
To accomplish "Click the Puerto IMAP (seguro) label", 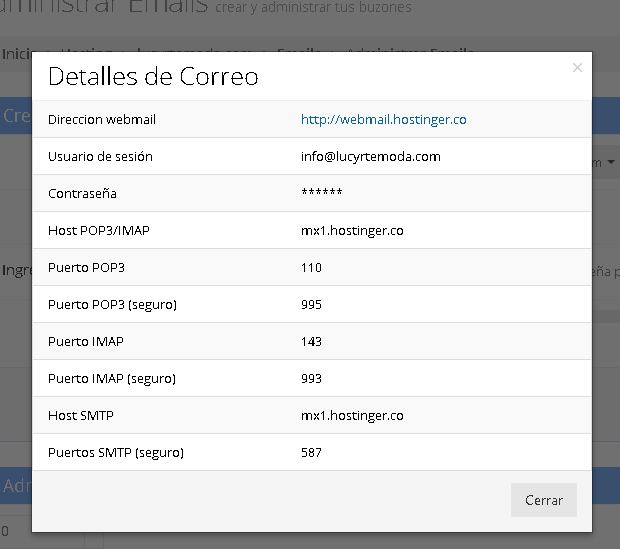I will (x=112, y=379).
